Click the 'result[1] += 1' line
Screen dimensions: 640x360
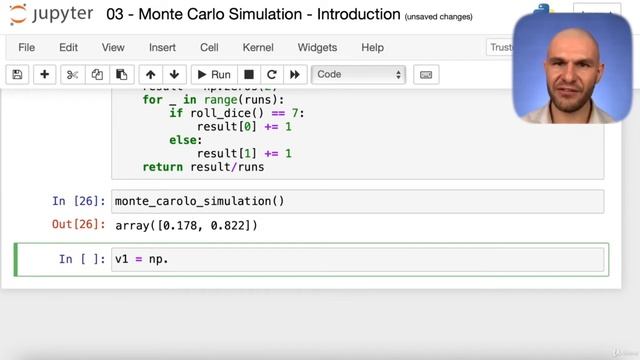[244, 153]
